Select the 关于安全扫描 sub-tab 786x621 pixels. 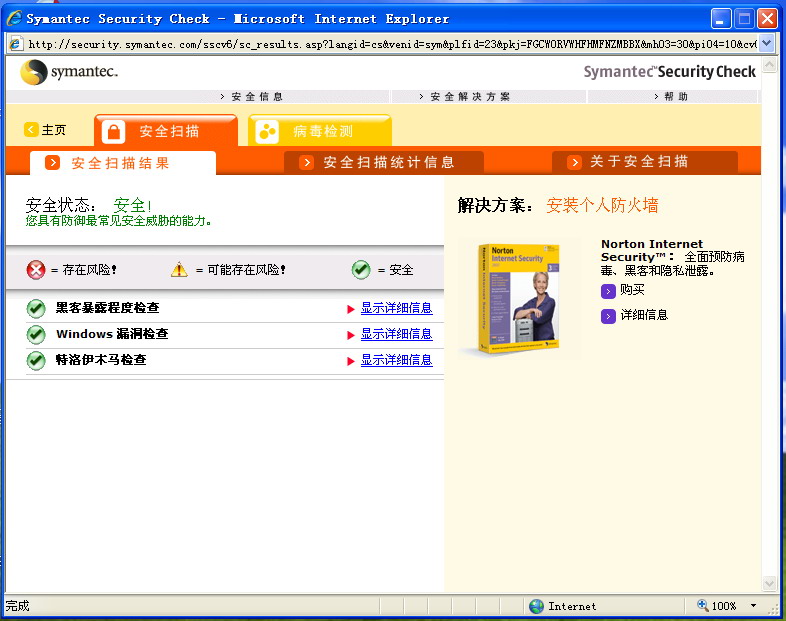pyautogui.click(x=645, y=162)
